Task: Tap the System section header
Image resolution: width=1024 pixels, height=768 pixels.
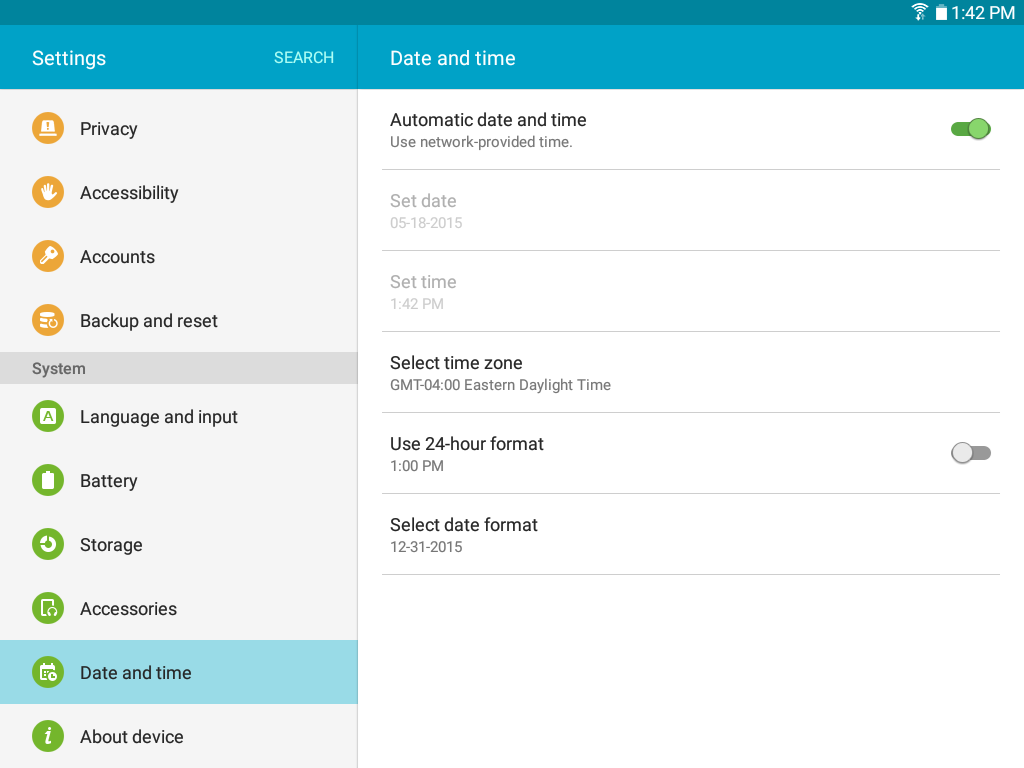Action: point(179,368)
